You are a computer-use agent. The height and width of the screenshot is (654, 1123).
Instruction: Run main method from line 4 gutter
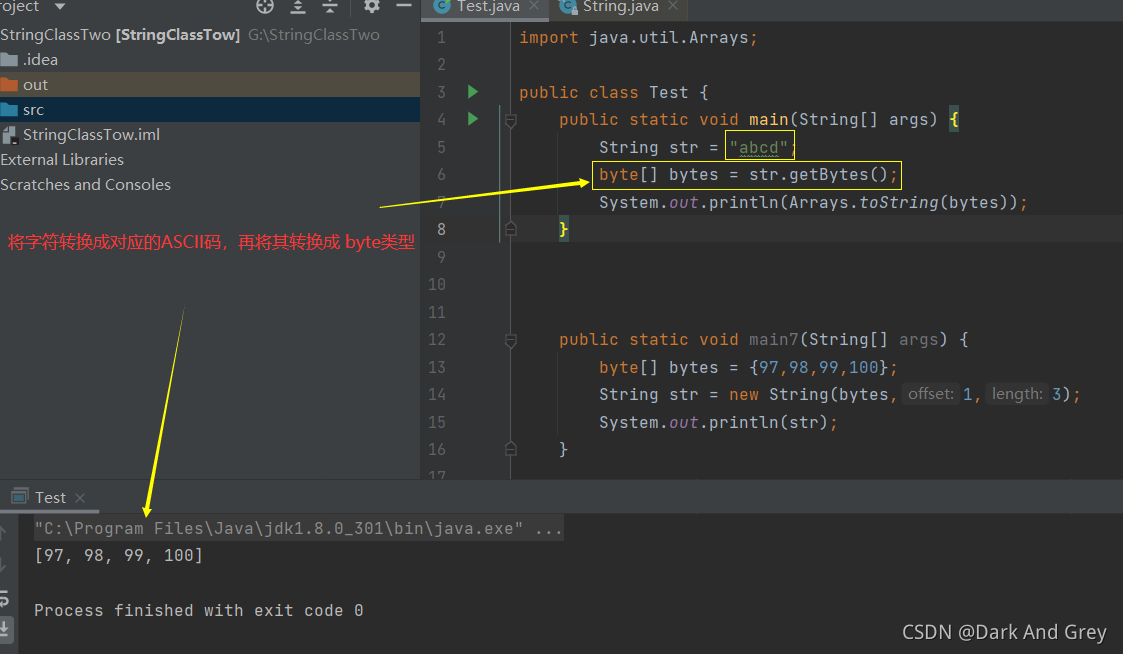click(473, 119)
